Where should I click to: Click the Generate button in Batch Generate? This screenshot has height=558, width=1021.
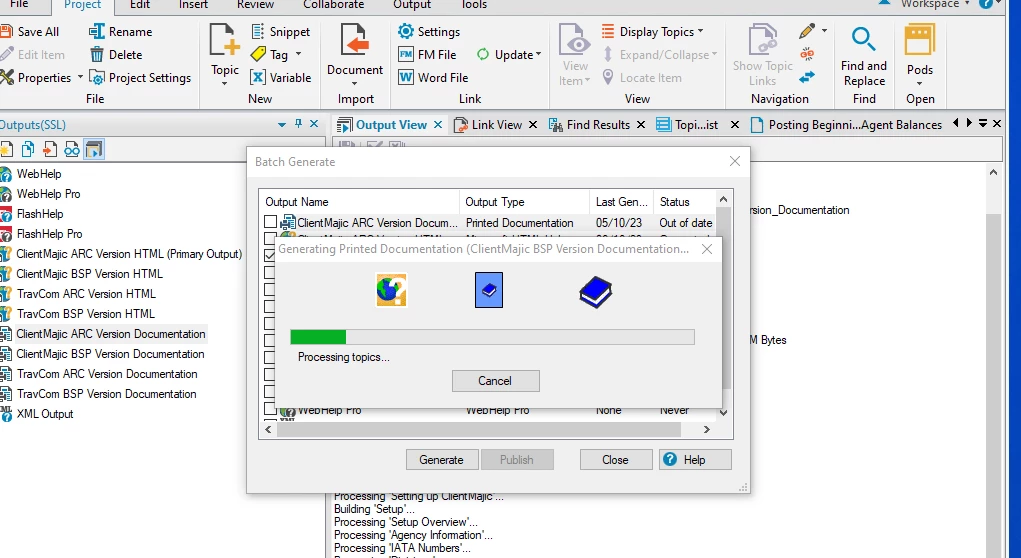click(442, 460)
